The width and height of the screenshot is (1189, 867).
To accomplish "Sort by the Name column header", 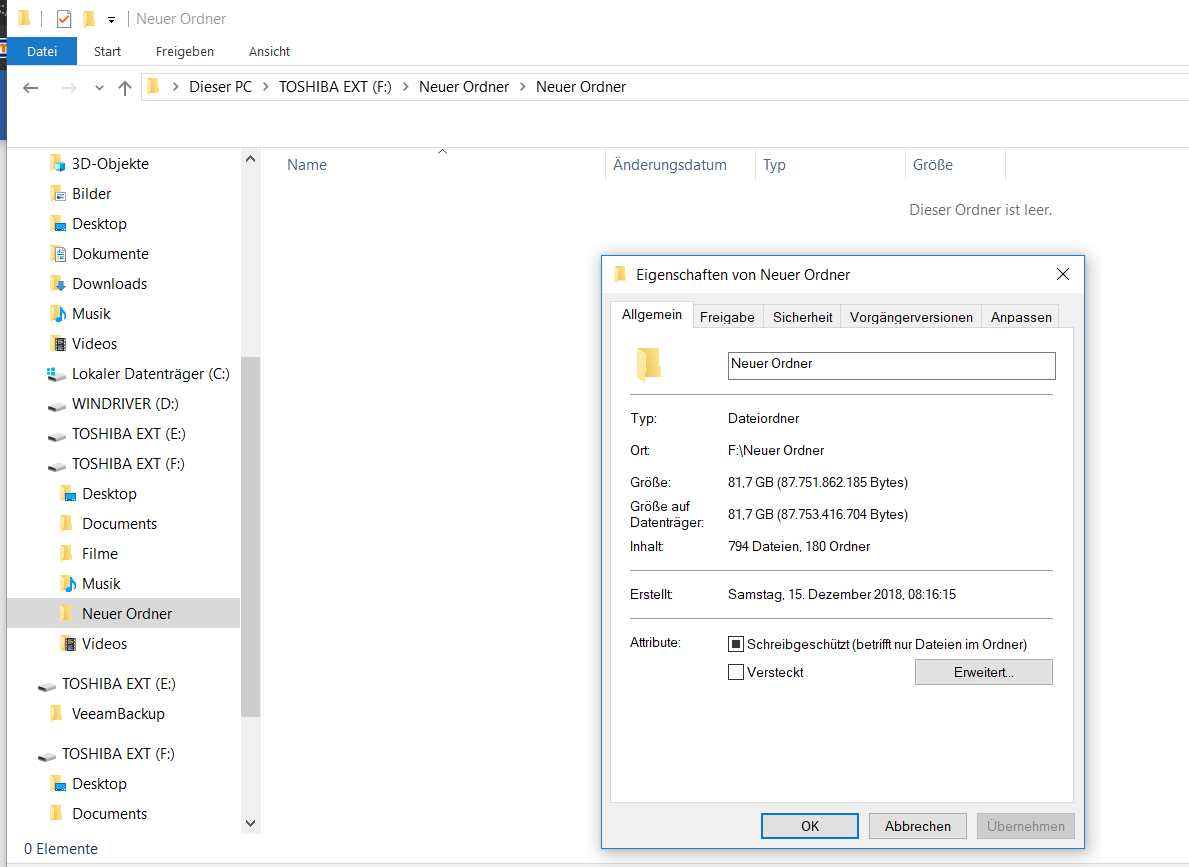I will 307,165.
